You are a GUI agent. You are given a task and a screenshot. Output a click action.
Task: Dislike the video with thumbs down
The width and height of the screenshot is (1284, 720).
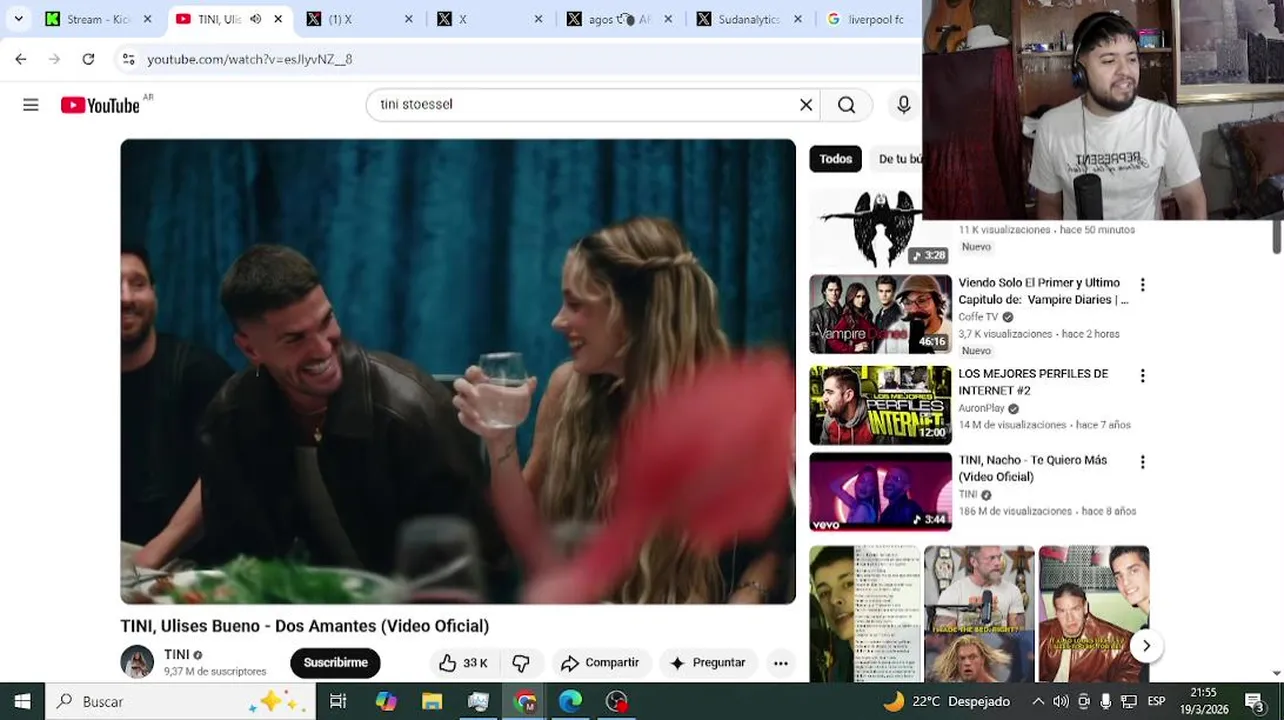click(521, 663)
